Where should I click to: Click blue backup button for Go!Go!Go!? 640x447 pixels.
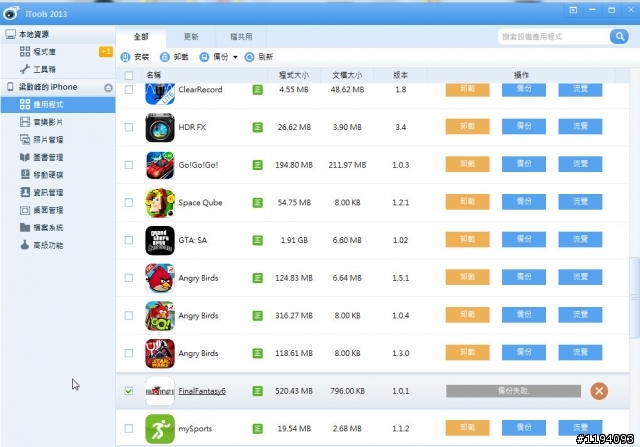point(524,164)
